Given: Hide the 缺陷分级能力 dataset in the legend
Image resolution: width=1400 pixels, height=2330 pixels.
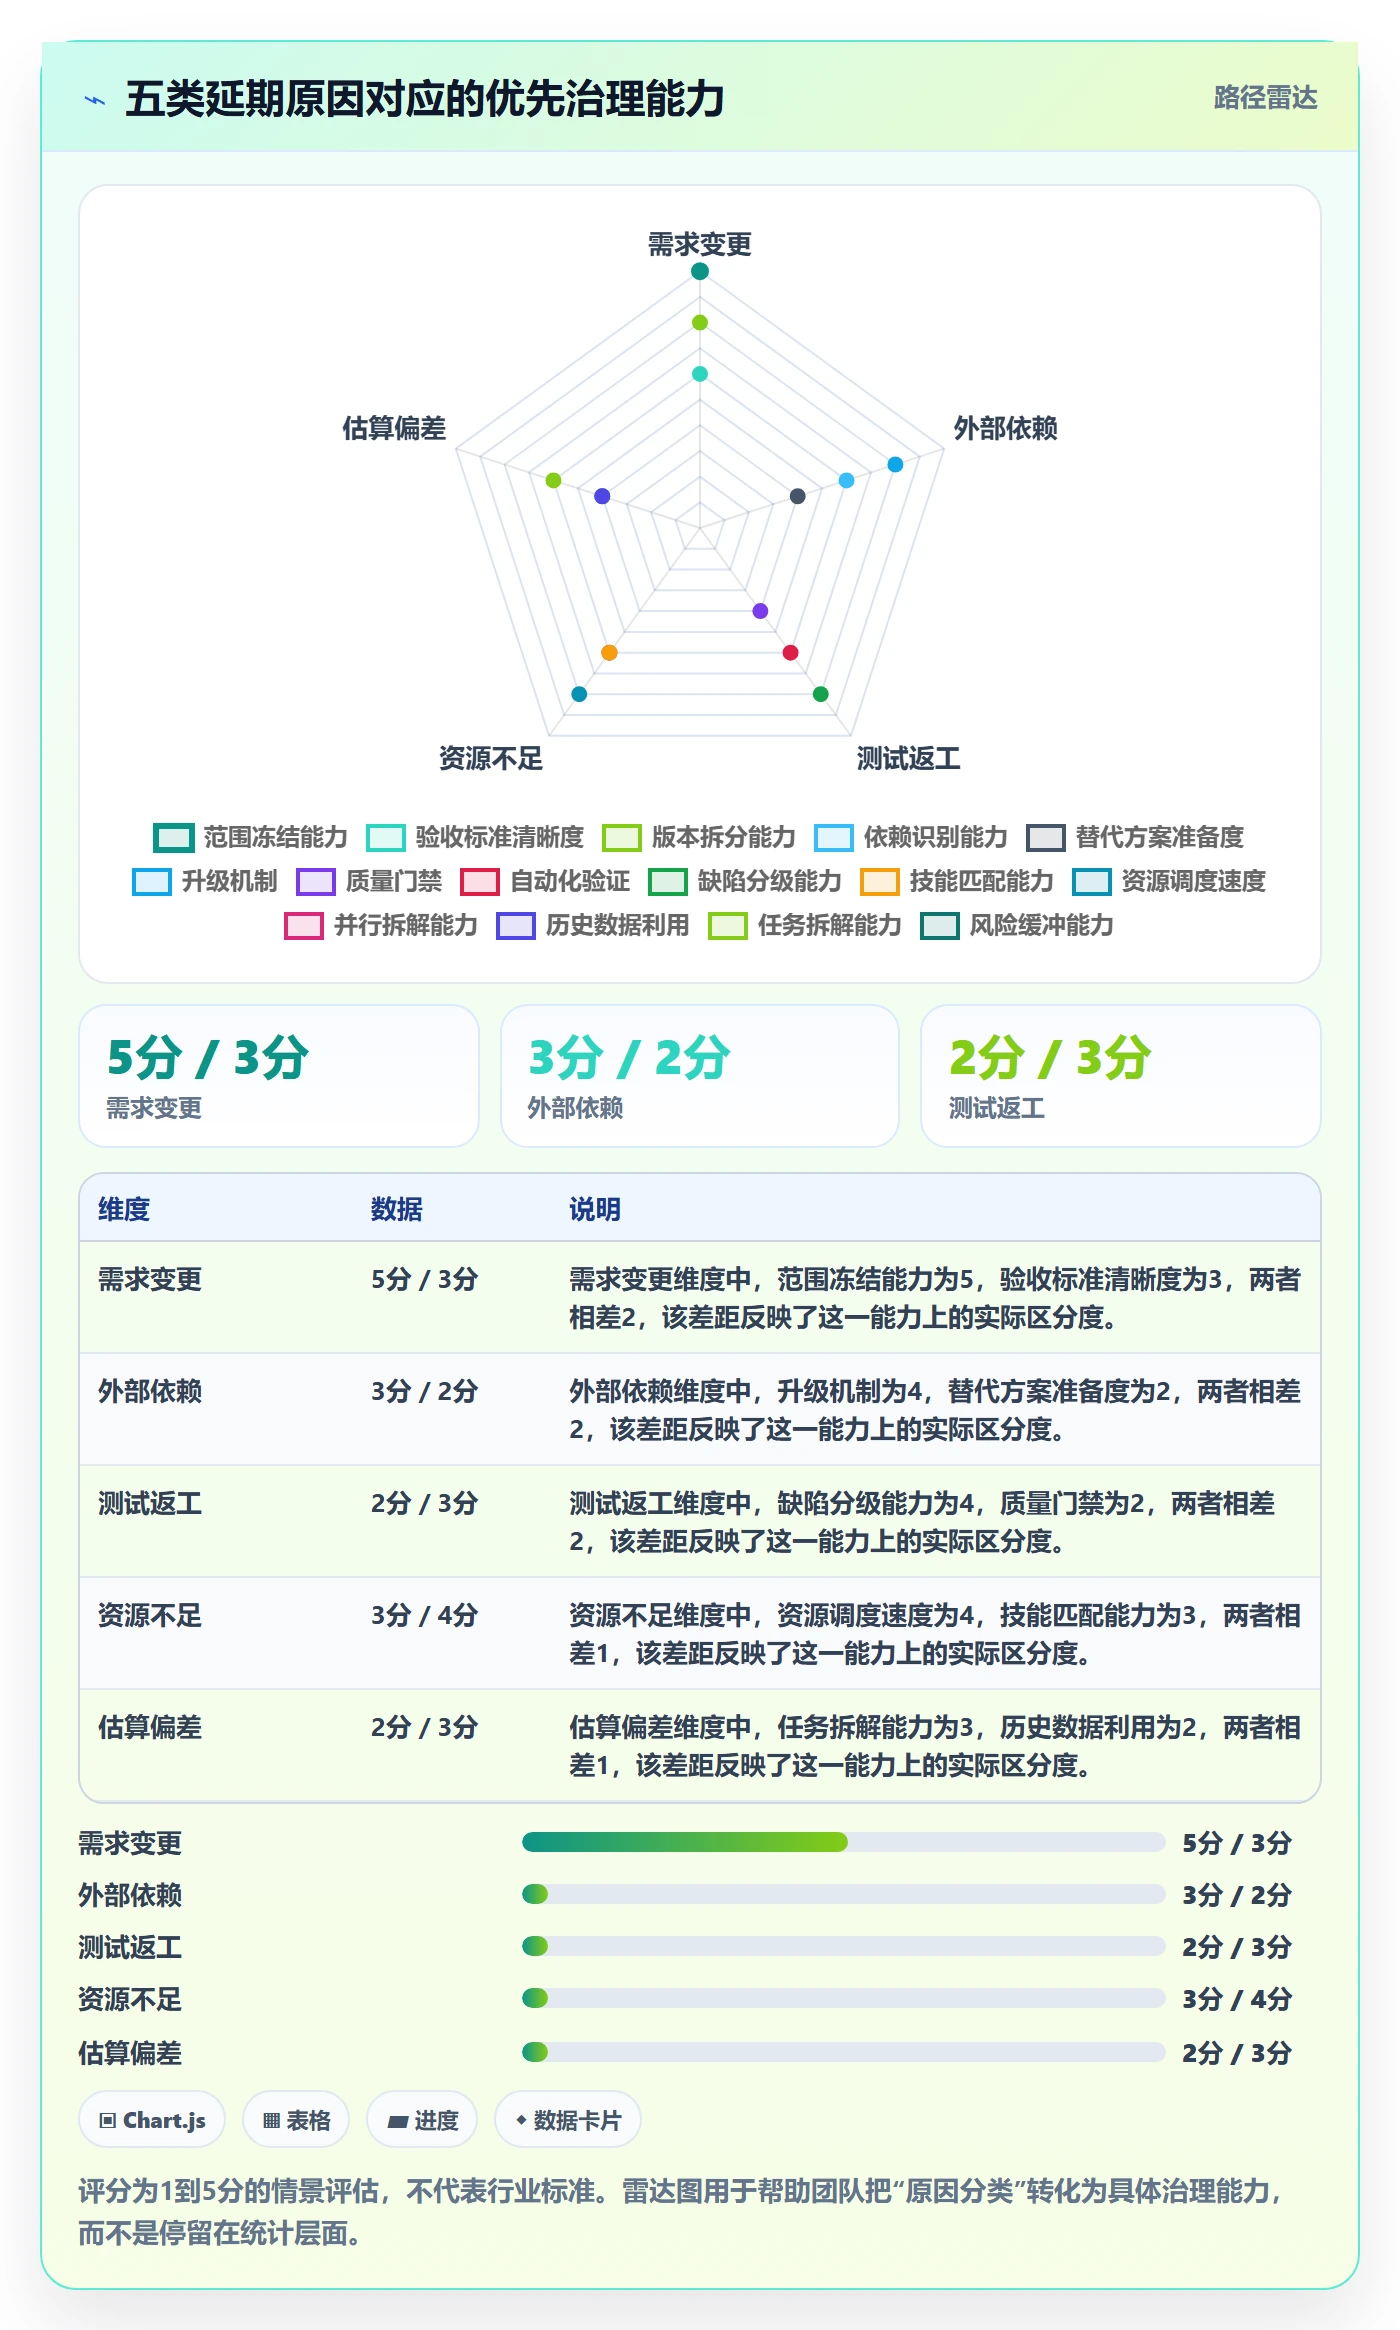Looking at the screenshot, I should [745, 881].
